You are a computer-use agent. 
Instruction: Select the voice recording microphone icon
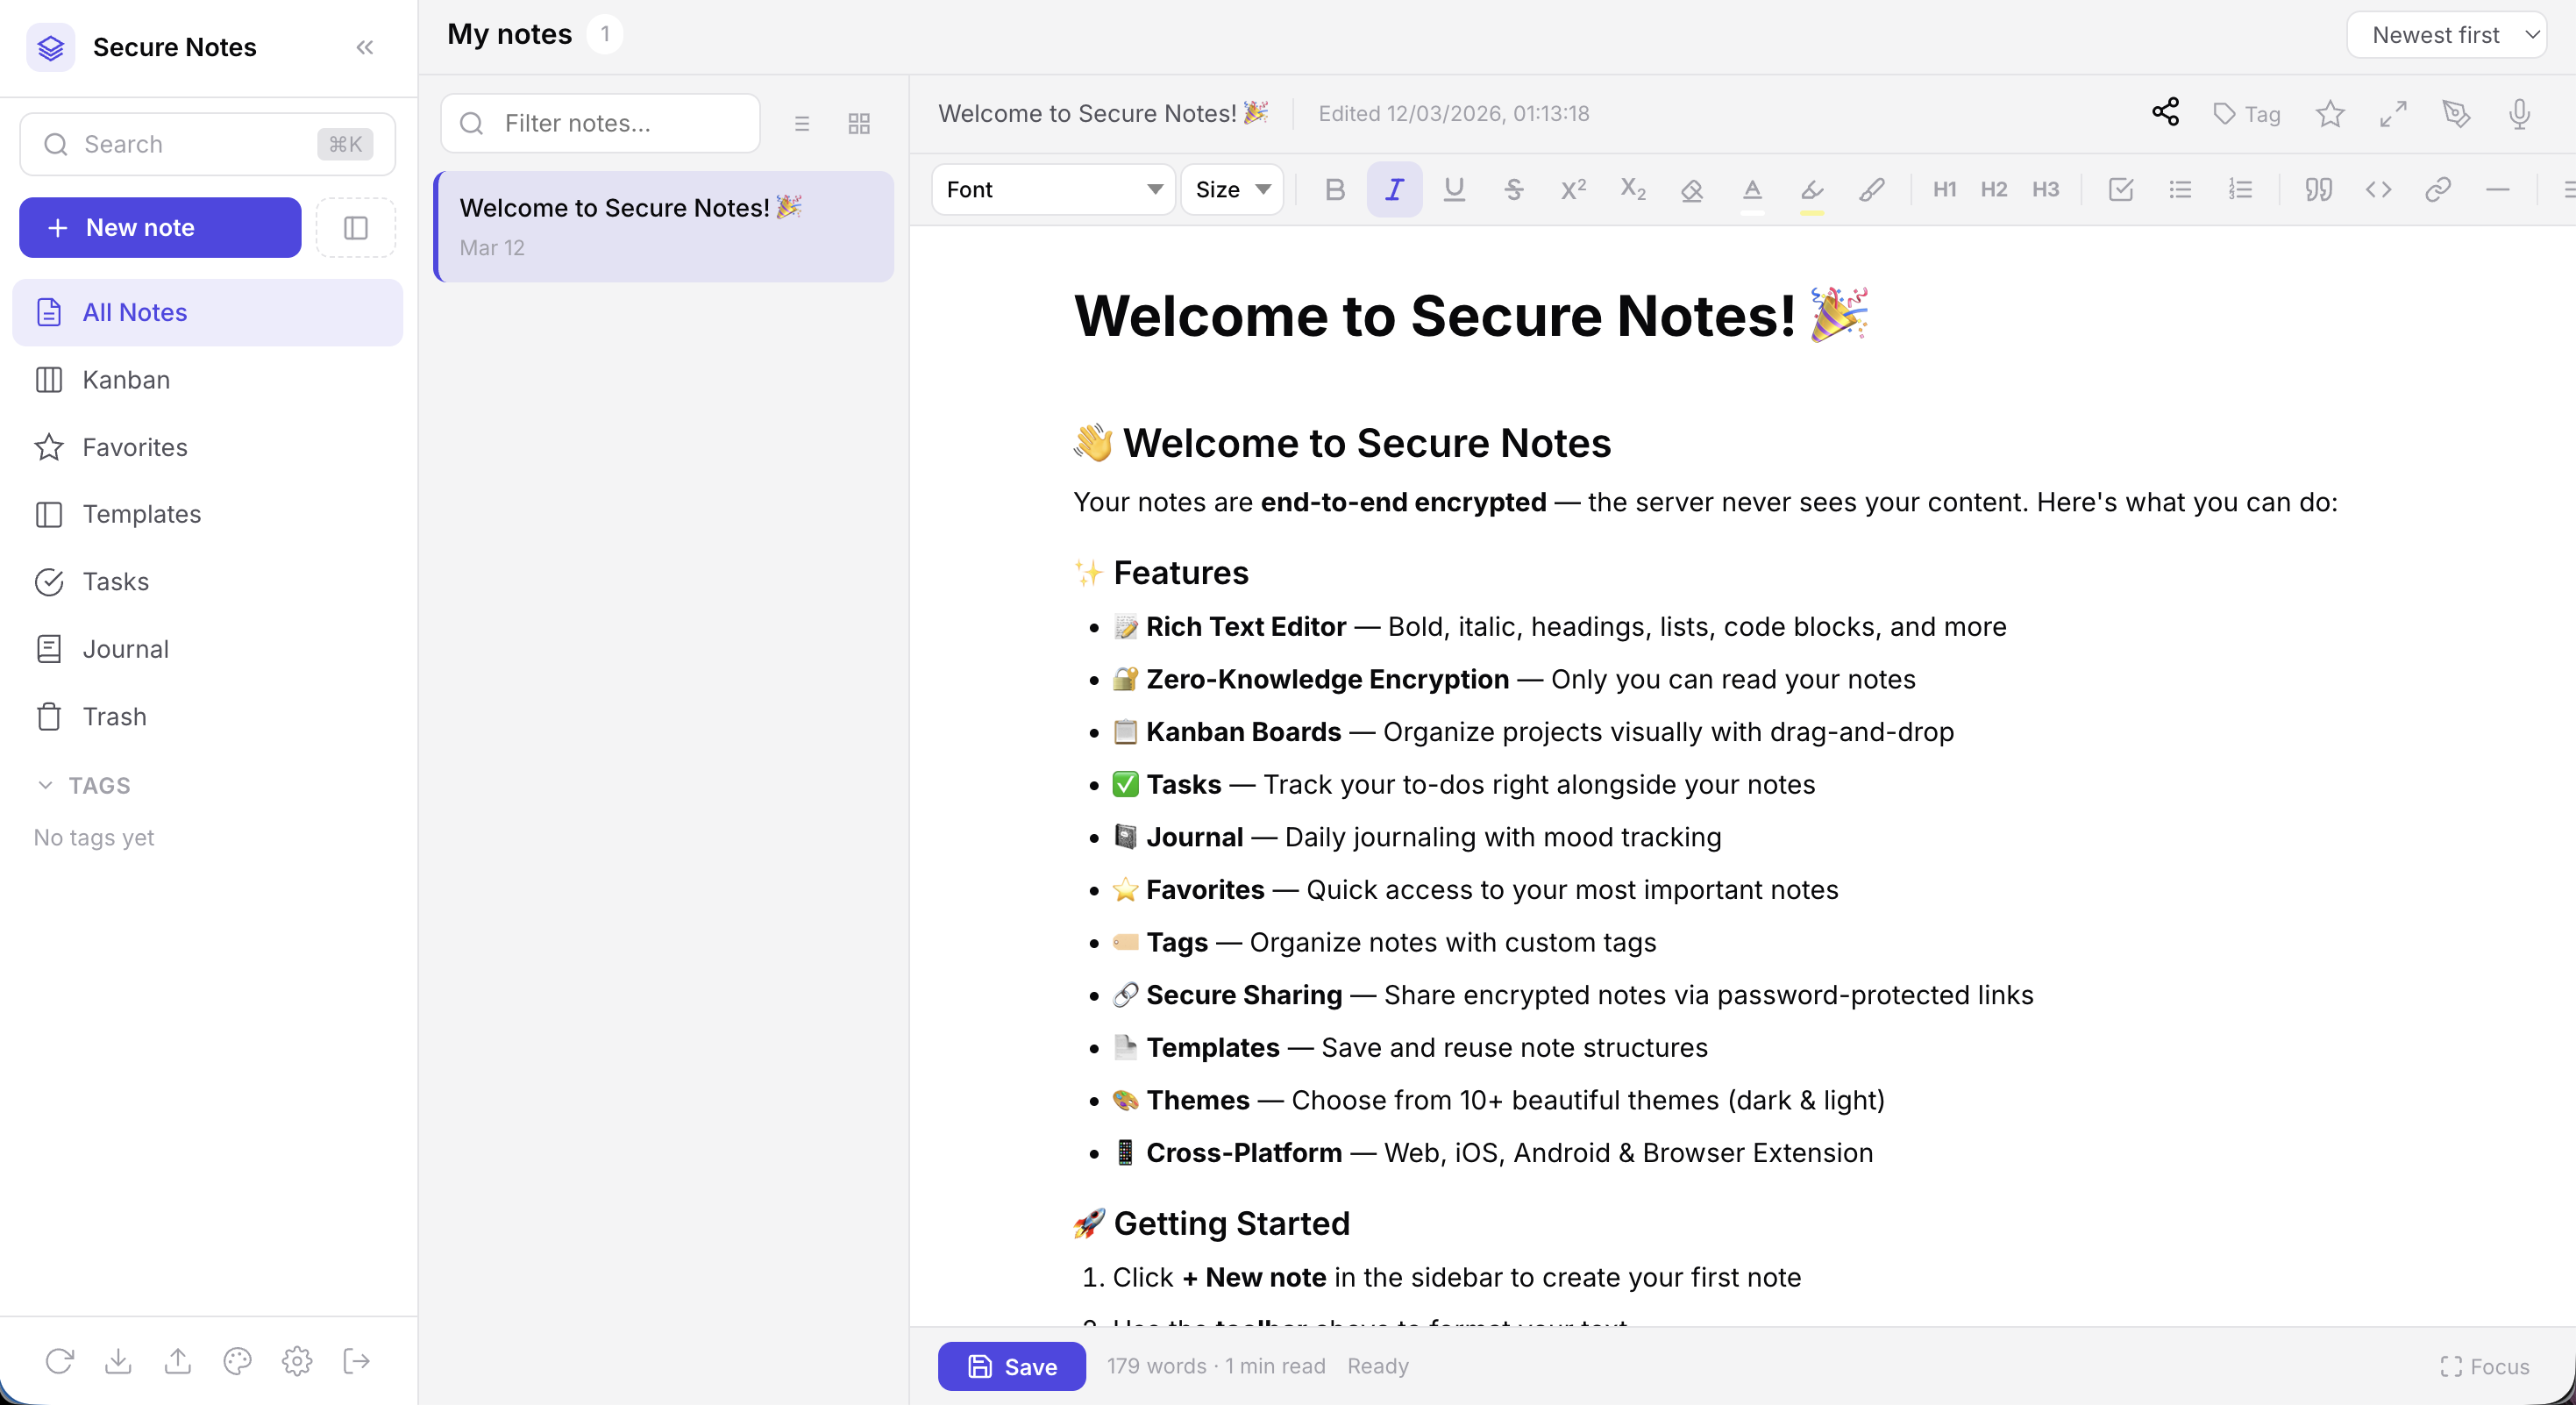2519,114
